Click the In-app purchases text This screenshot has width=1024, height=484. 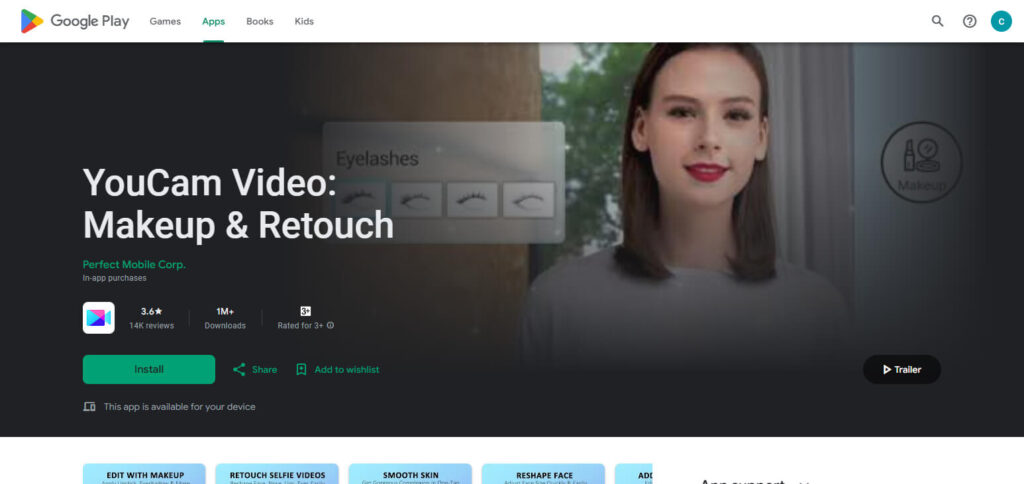pyautogui.click(x=114, y=278)
